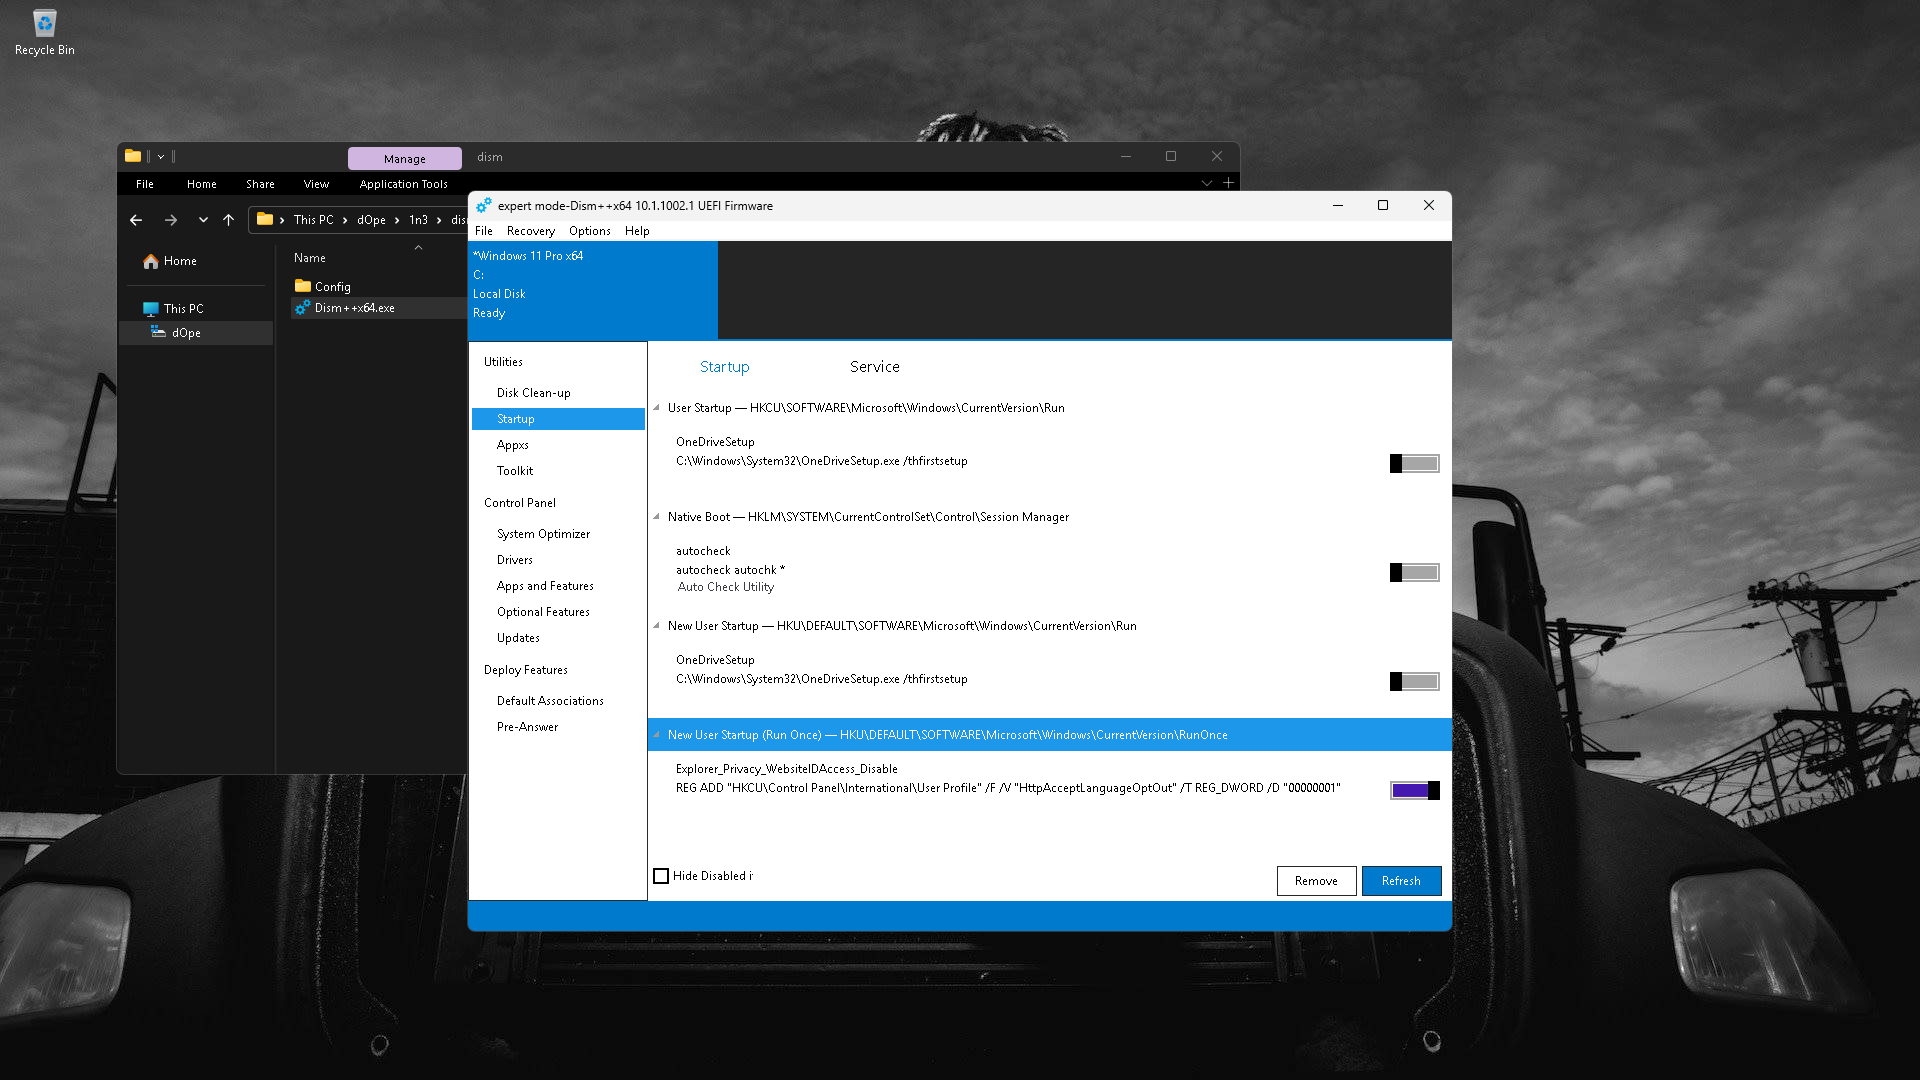
Task: Switch to the Startup tab
Action: tap(724, 367)
